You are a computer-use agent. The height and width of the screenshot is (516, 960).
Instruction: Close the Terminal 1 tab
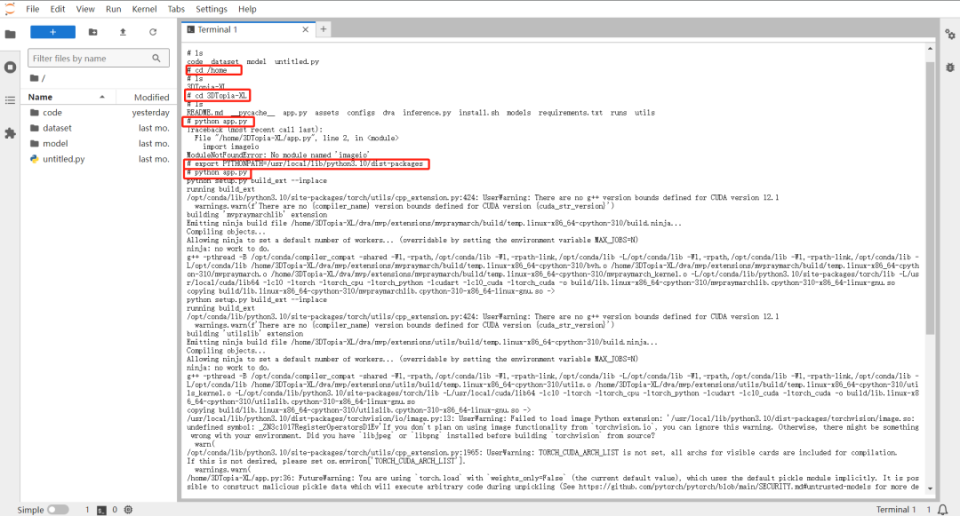pyautogui.click(x=306, y=29)
